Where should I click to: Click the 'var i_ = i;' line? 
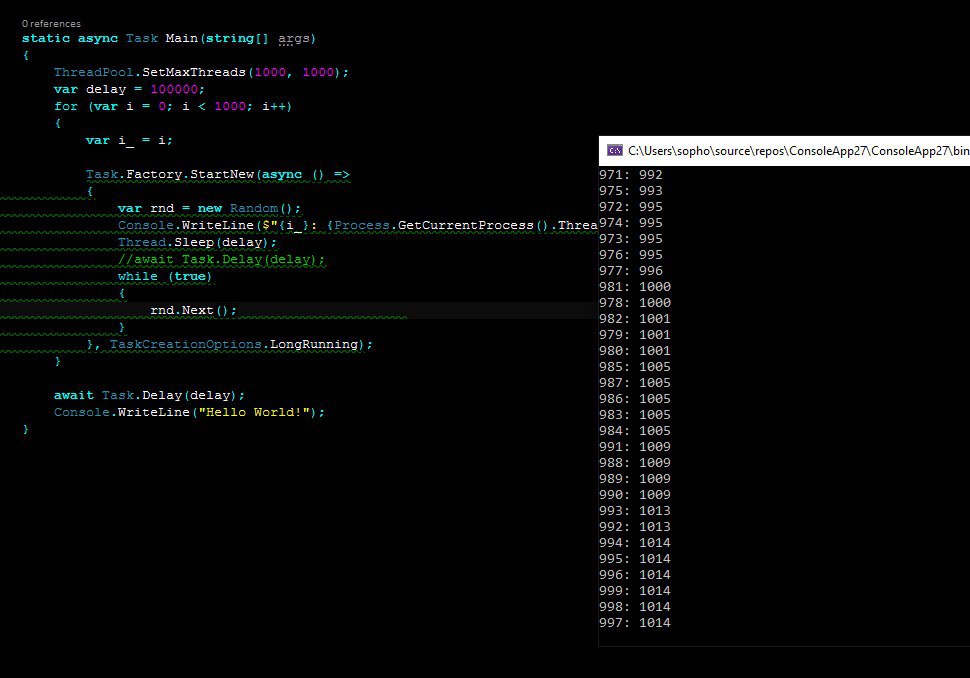[129, 140]
